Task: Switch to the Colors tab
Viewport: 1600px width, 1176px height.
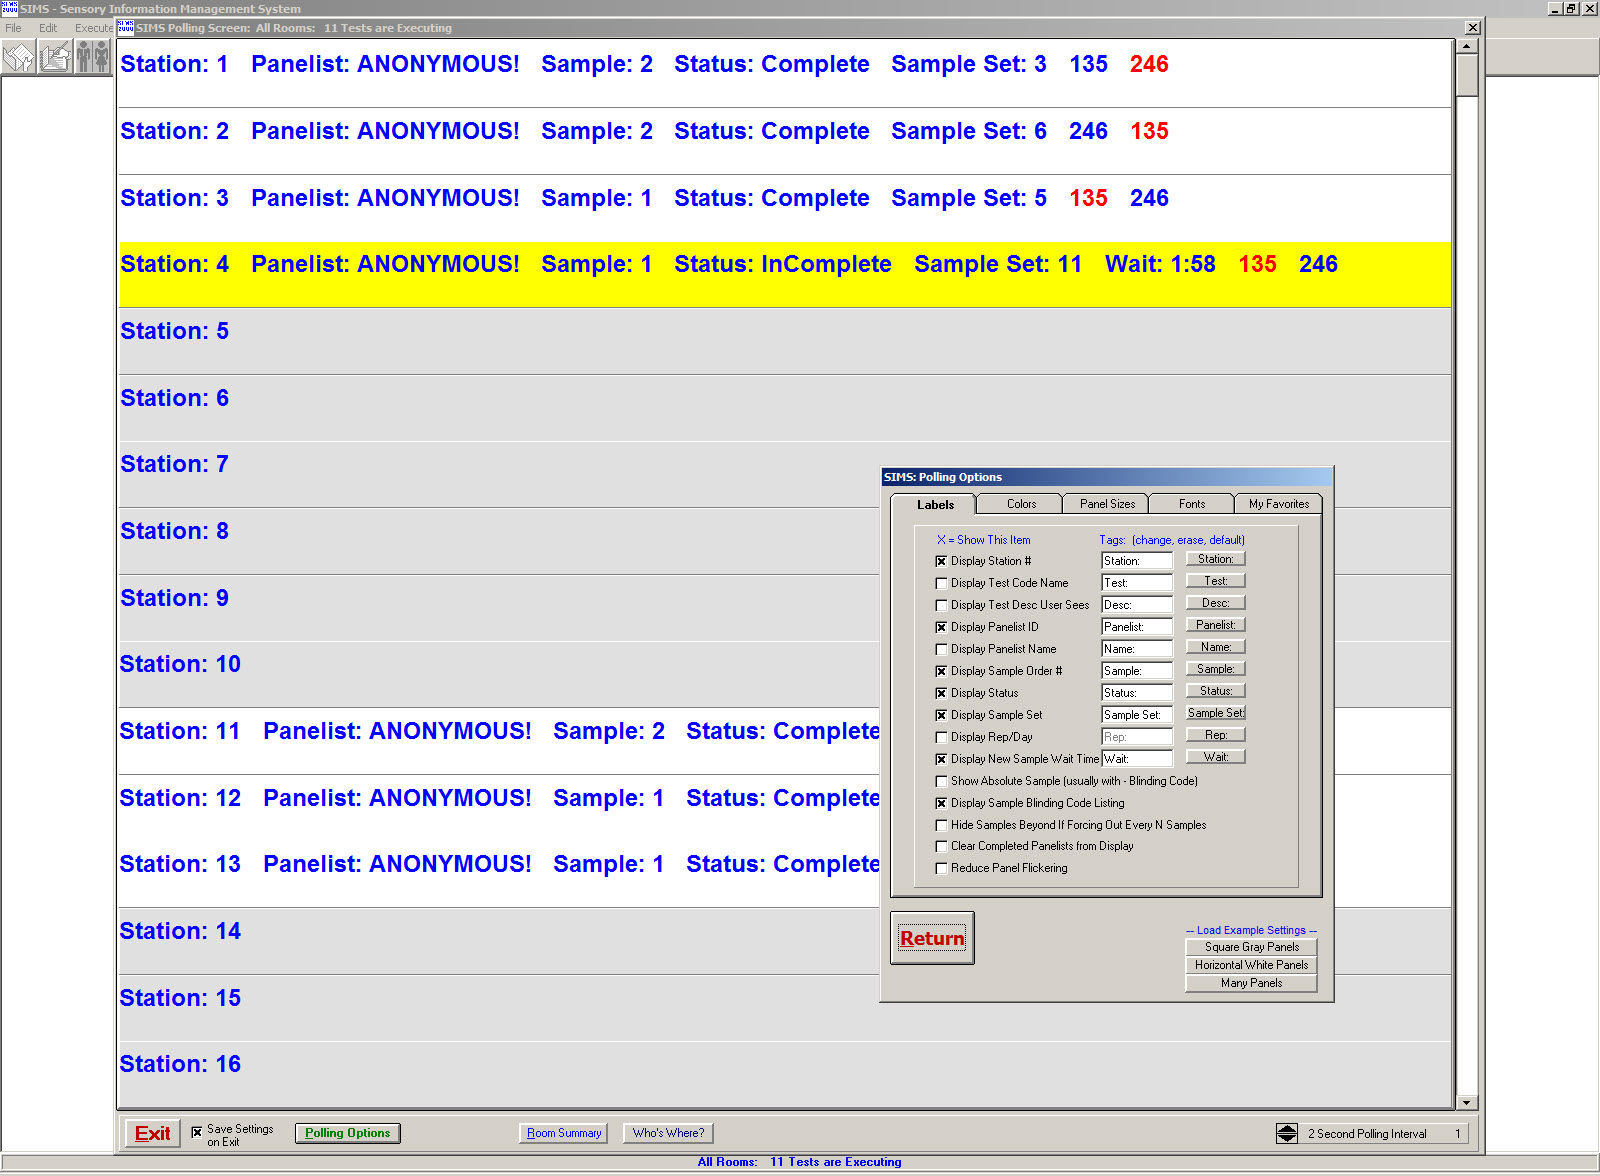Action: coord(1021,504)
